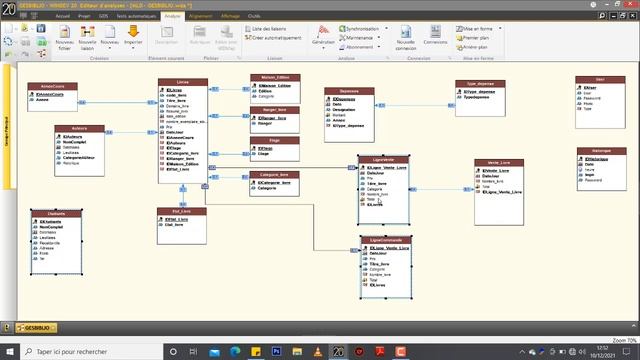Screen dimensions: 640x360
Task: Select the Auteurs table header
Action: pyautogui.click(x=79, y=129)
